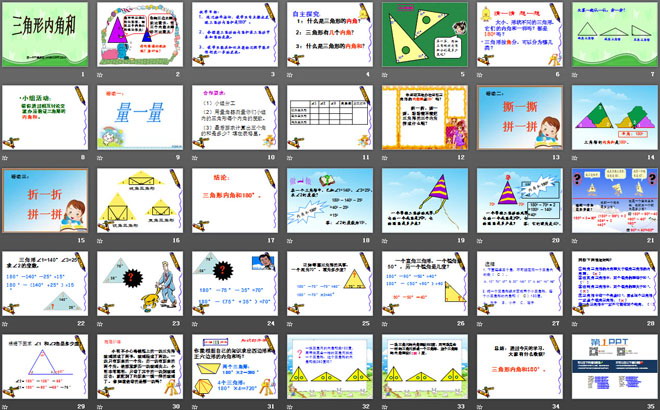Click the star icon beneath slide 9
The image size is (660, 410).
(102, 157)
